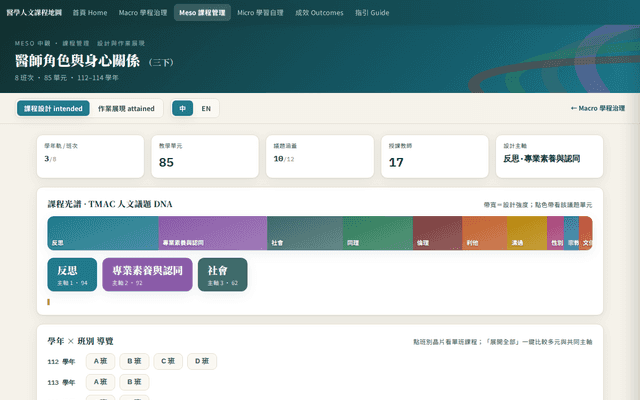Click the 反思 主軸 1 chip
The height and width of the screenshot is (400, 640).
coord(72,275)
